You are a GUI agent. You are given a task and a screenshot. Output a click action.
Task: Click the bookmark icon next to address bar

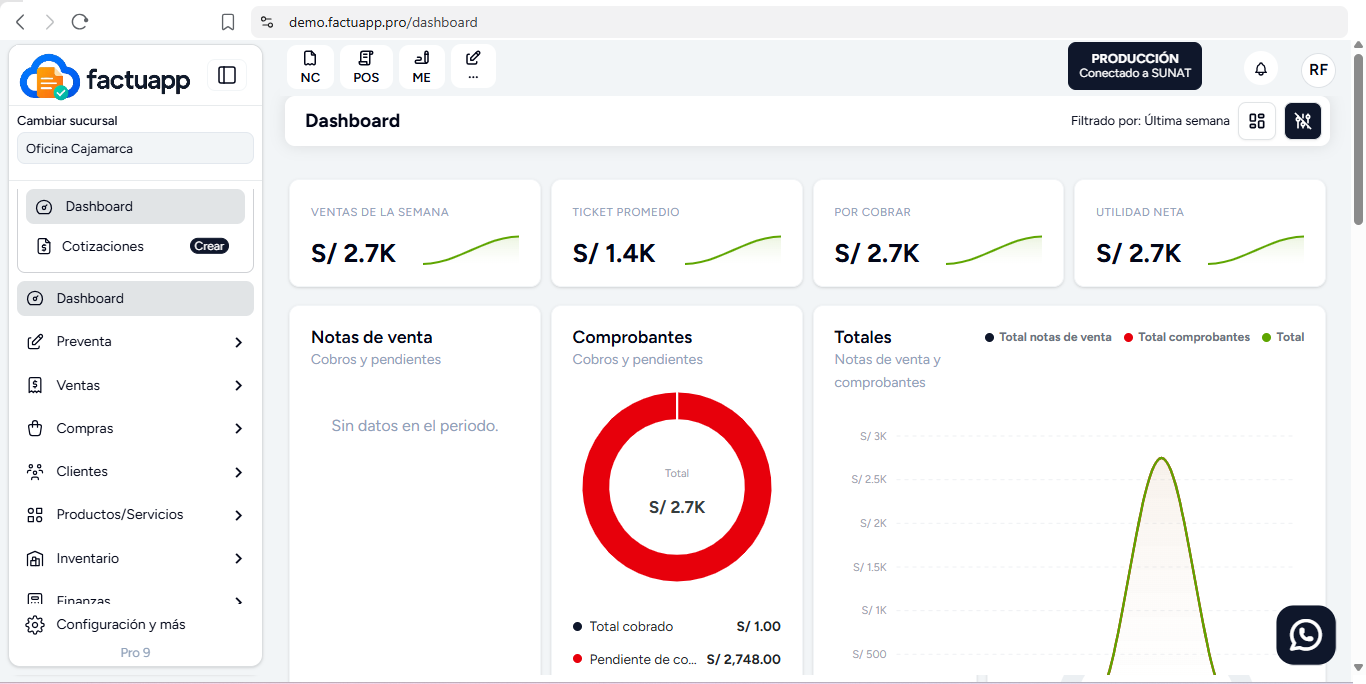[x=228, y=22]
